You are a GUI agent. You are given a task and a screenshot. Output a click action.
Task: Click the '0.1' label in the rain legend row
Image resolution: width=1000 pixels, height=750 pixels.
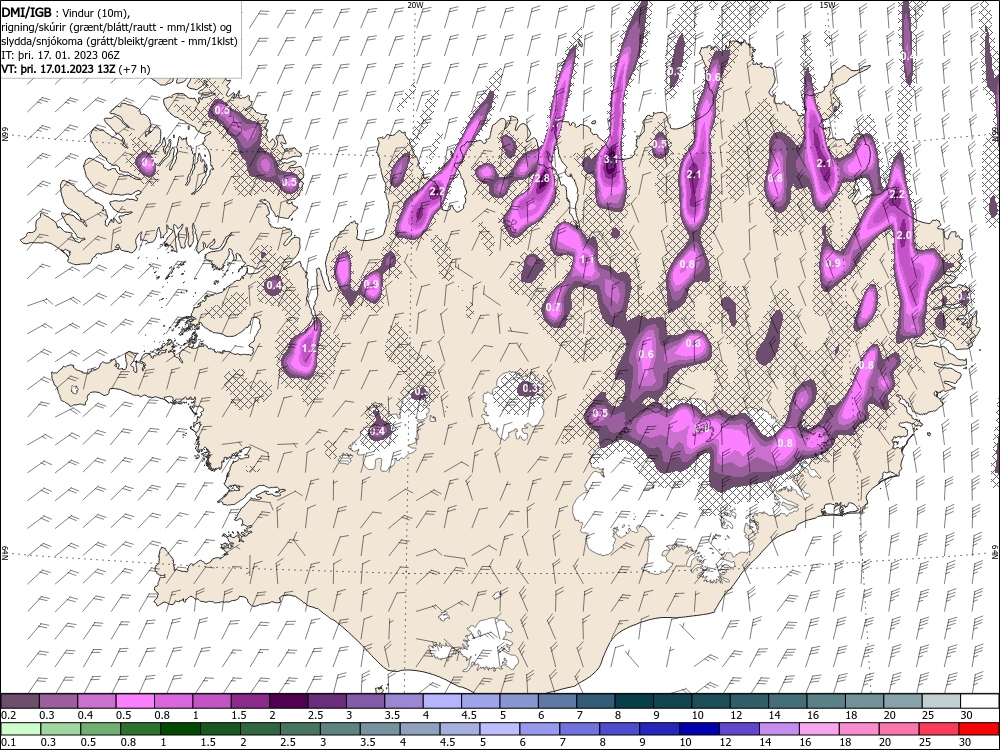point(9,743)
